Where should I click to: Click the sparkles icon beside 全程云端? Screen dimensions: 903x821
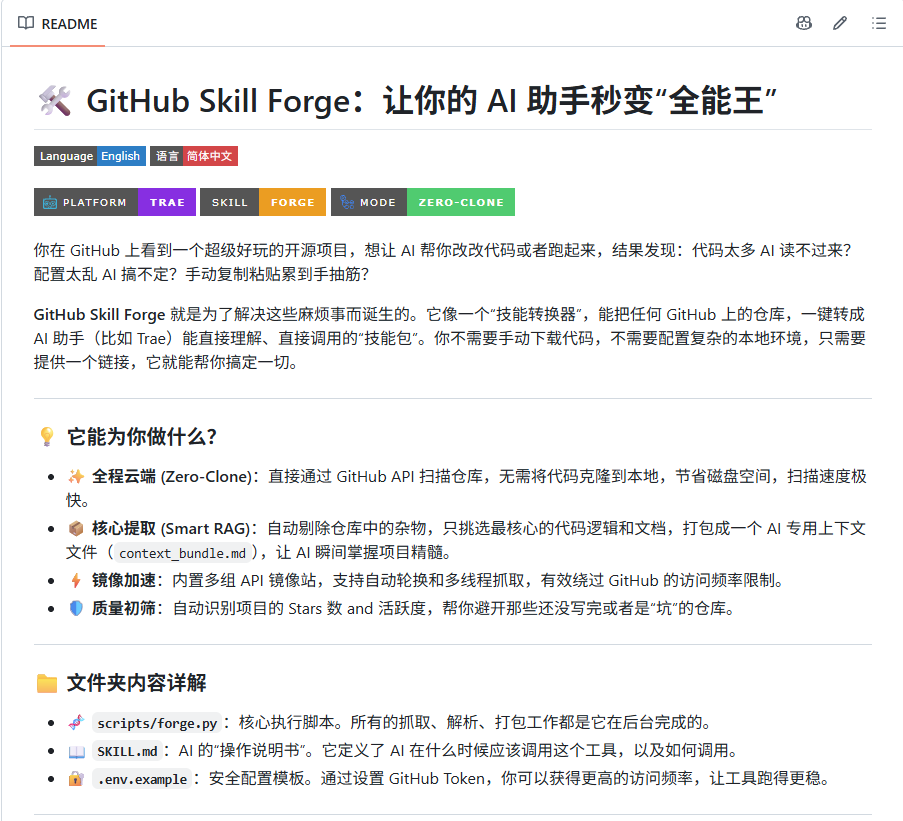(x=76, y=477)
